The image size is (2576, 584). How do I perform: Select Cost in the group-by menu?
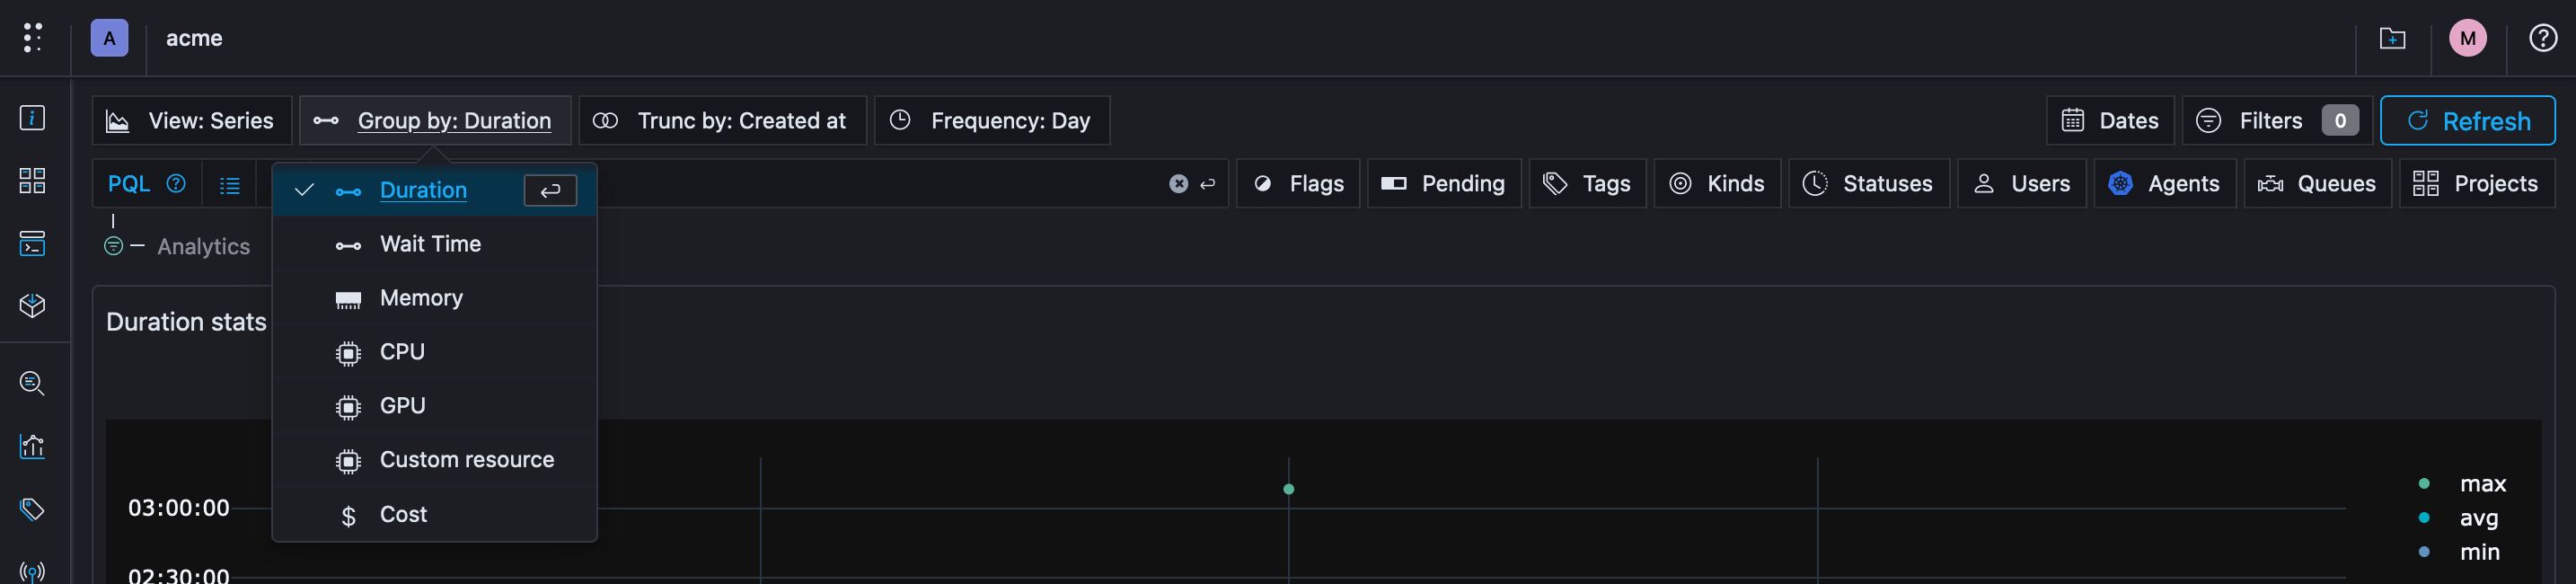pos(434,514)
